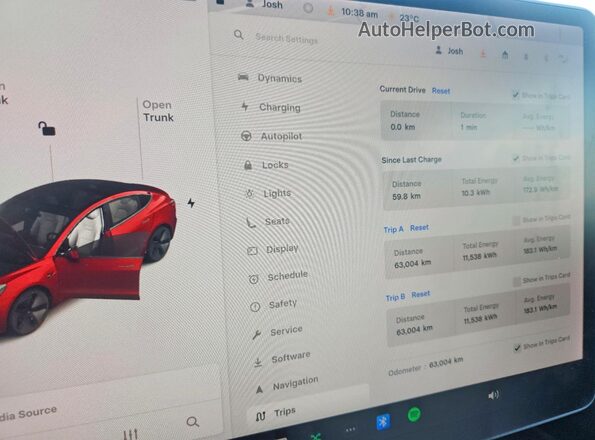Open Spotify app in bottom dock
This screenshot has width=595, height=440.
pos(414,414)
